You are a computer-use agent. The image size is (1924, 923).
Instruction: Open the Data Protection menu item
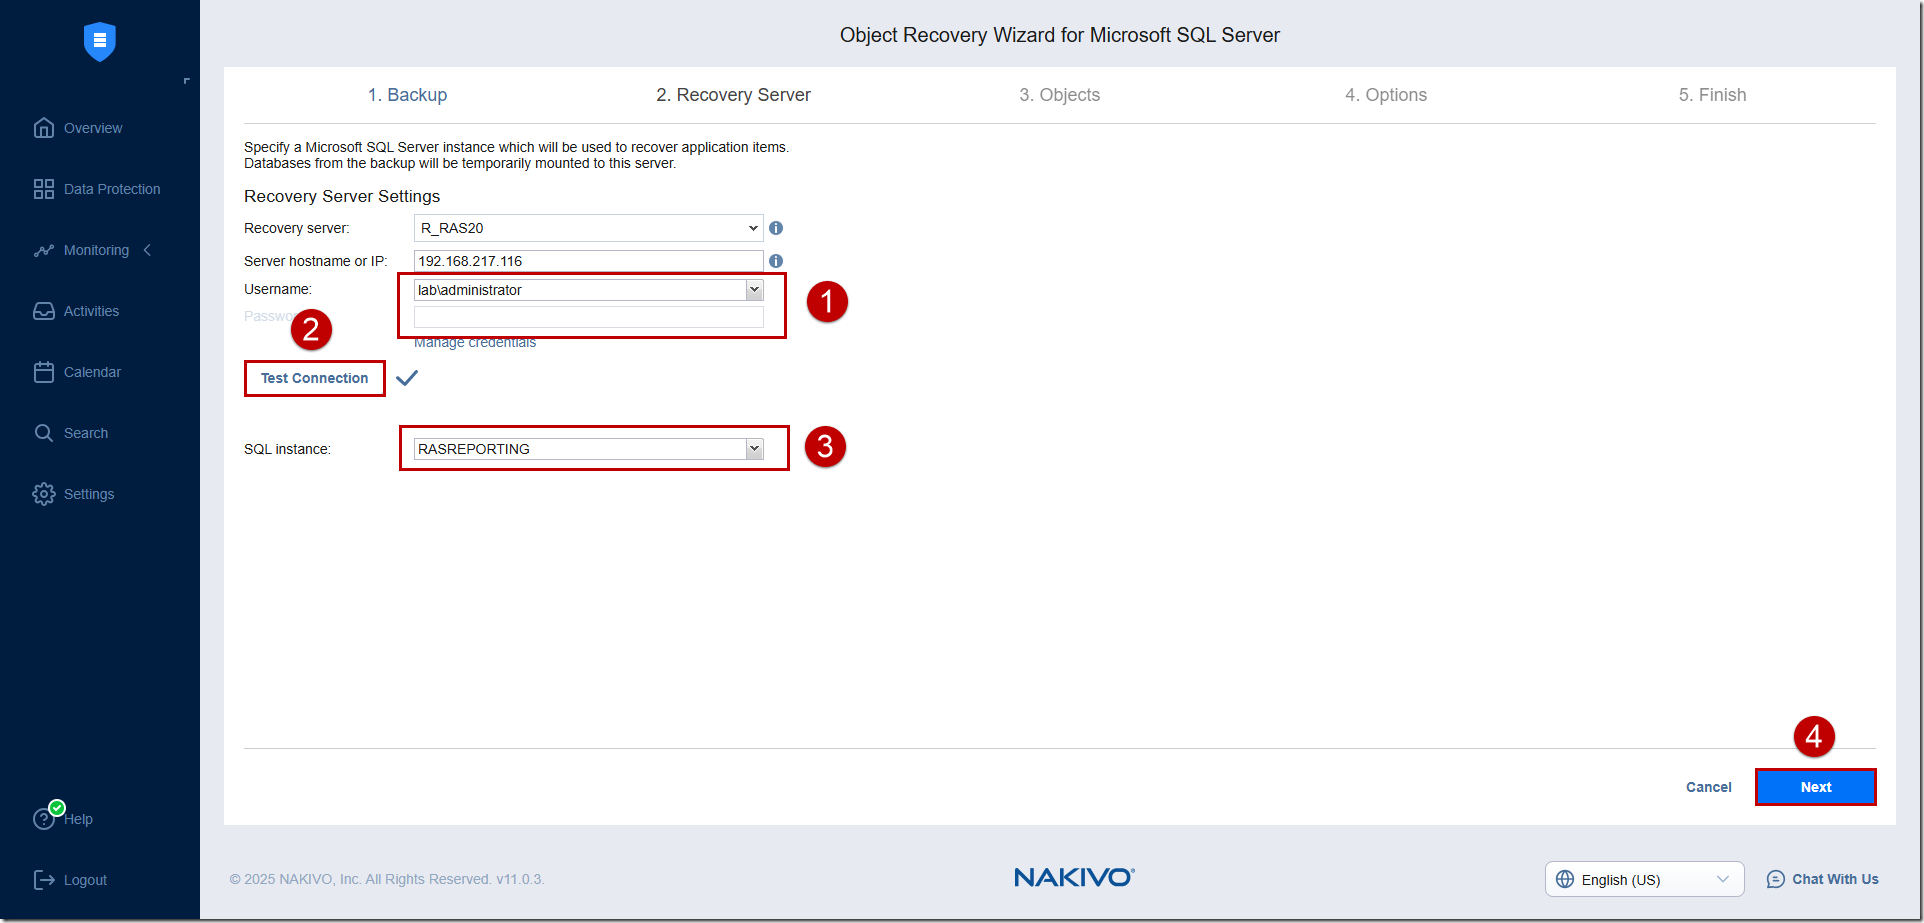[112, 189]
